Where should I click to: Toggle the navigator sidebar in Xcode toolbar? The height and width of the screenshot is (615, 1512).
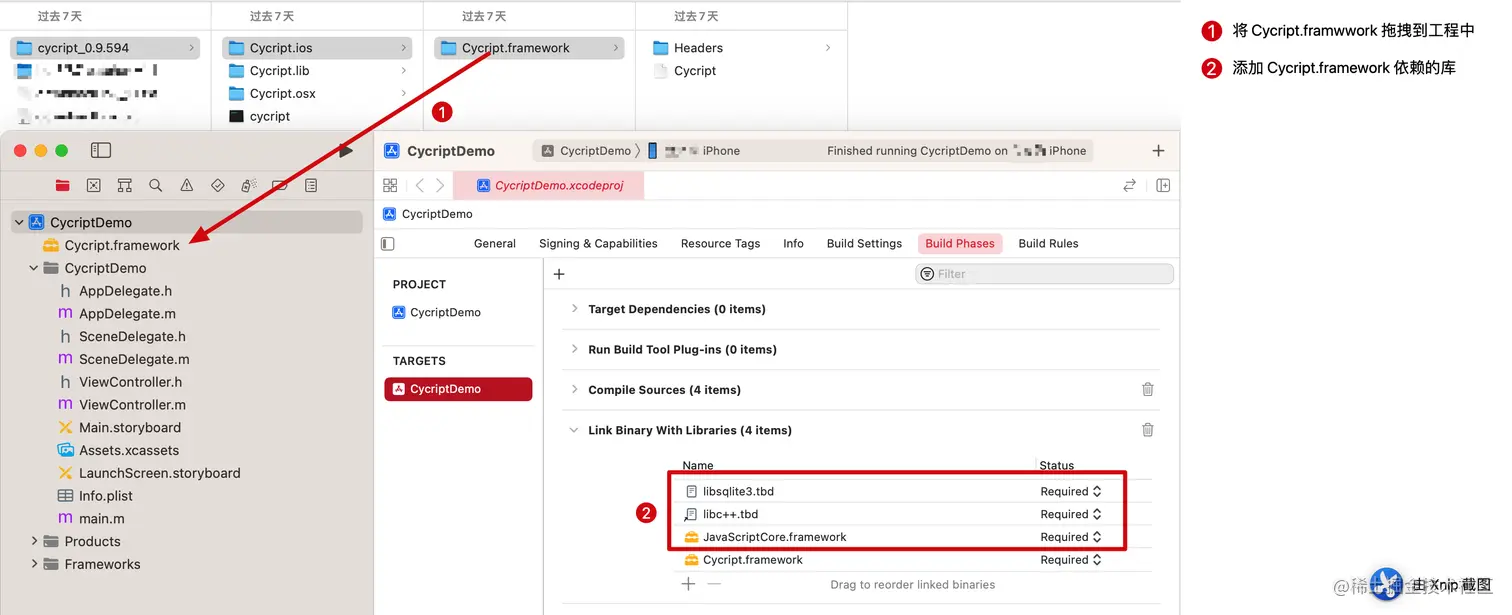(101, 150)
